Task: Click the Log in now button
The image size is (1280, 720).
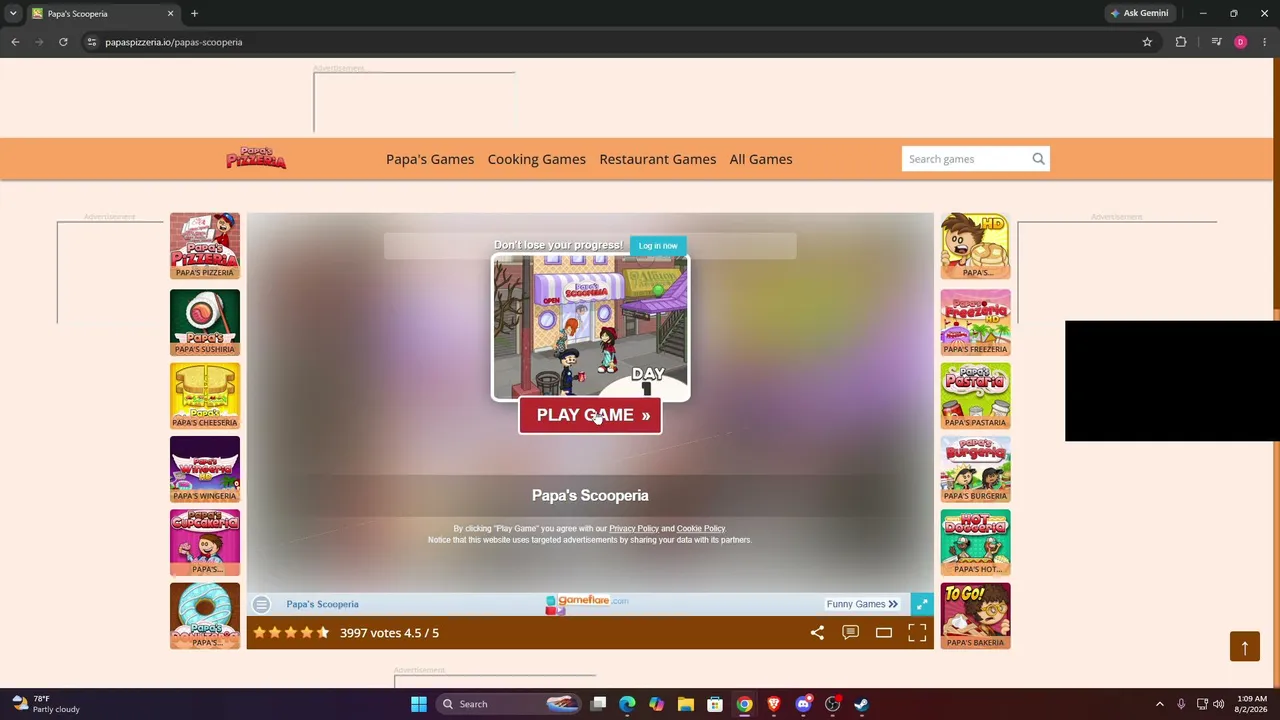Action: pos(658,245)
